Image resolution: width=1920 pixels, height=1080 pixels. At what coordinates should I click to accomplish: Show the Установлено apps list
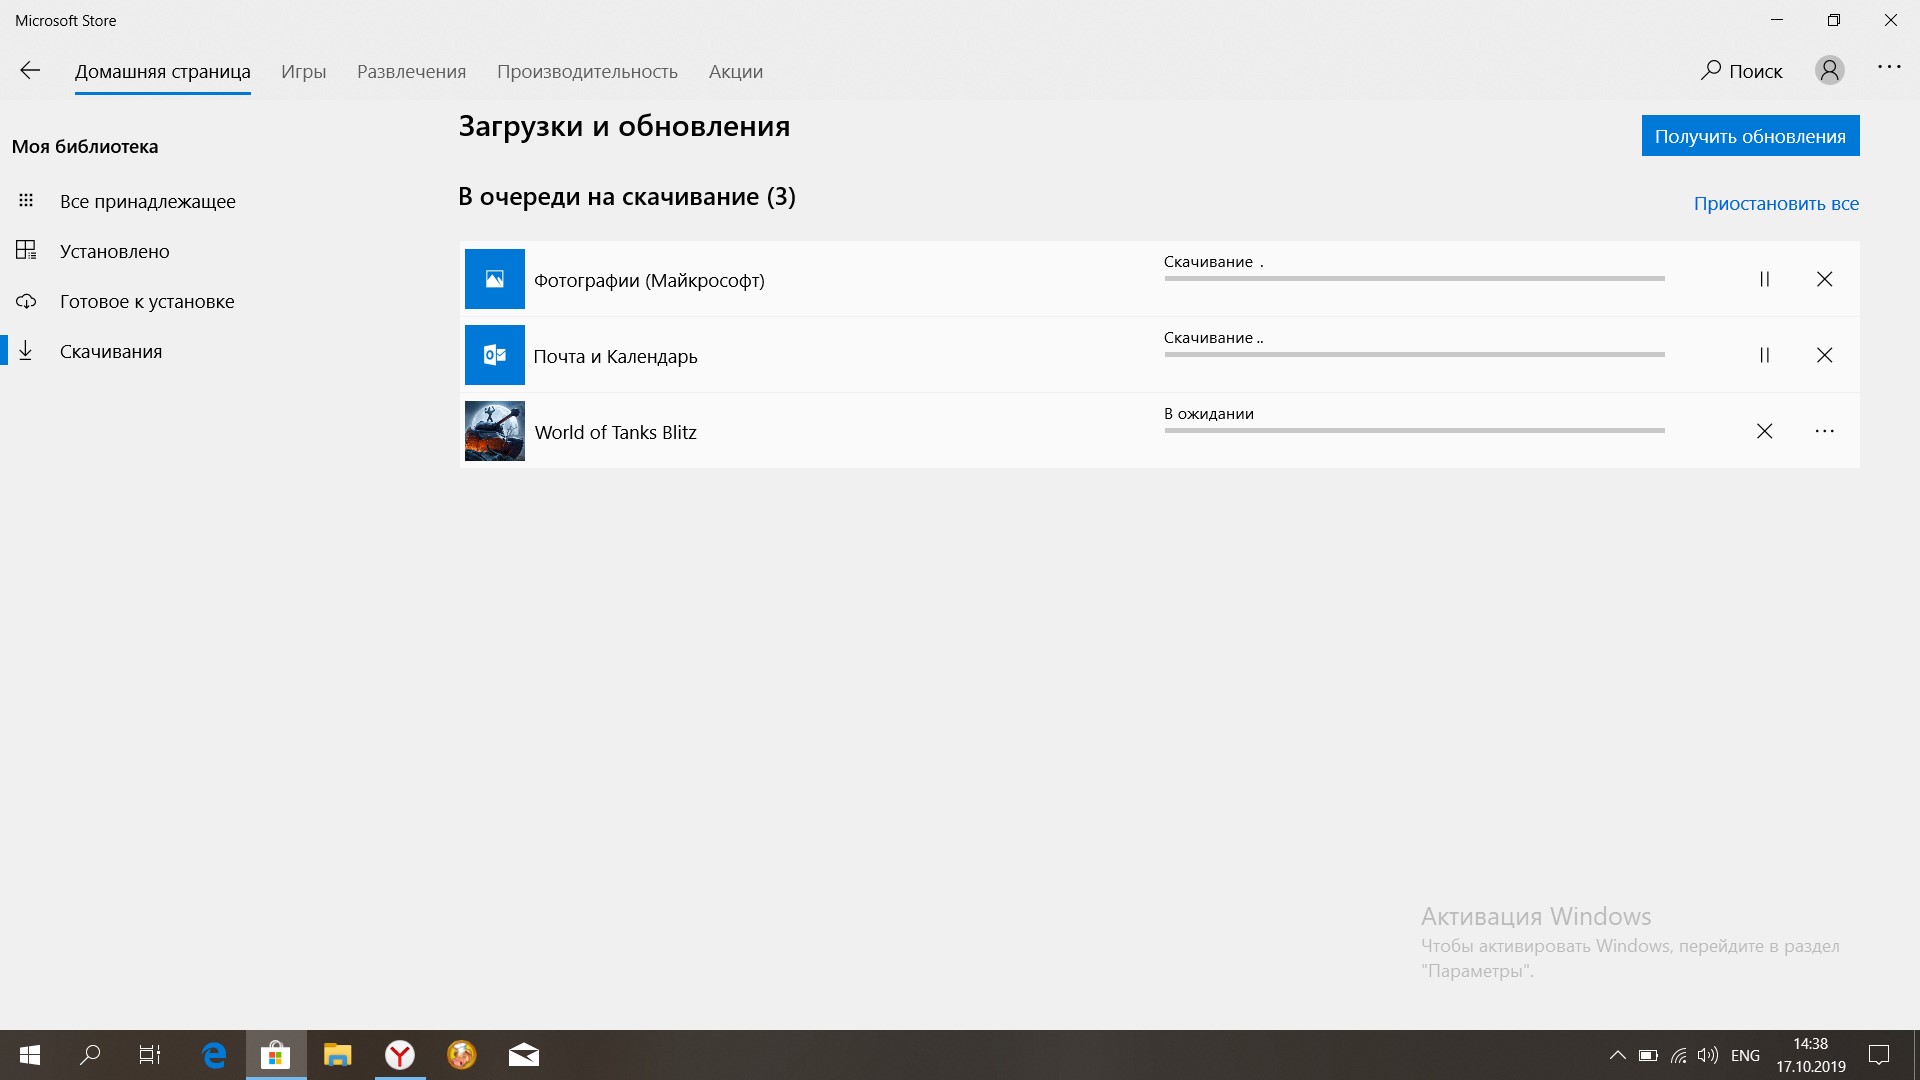coord(115,251)
